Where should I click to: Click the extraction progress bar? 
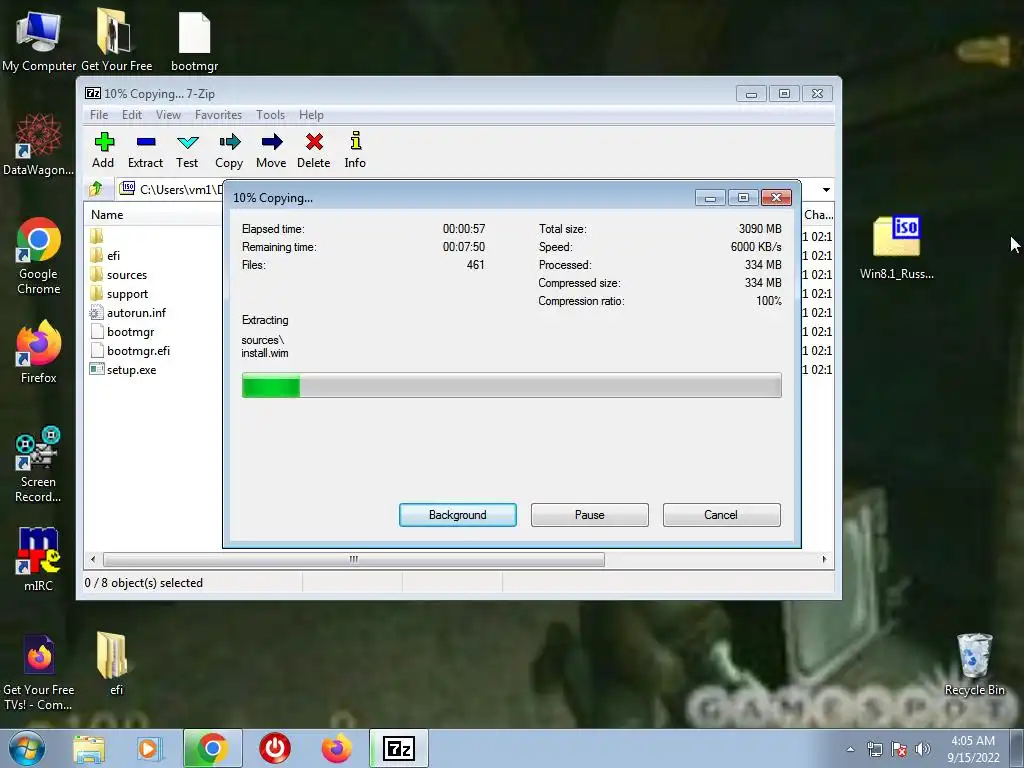tap(511, 385)
